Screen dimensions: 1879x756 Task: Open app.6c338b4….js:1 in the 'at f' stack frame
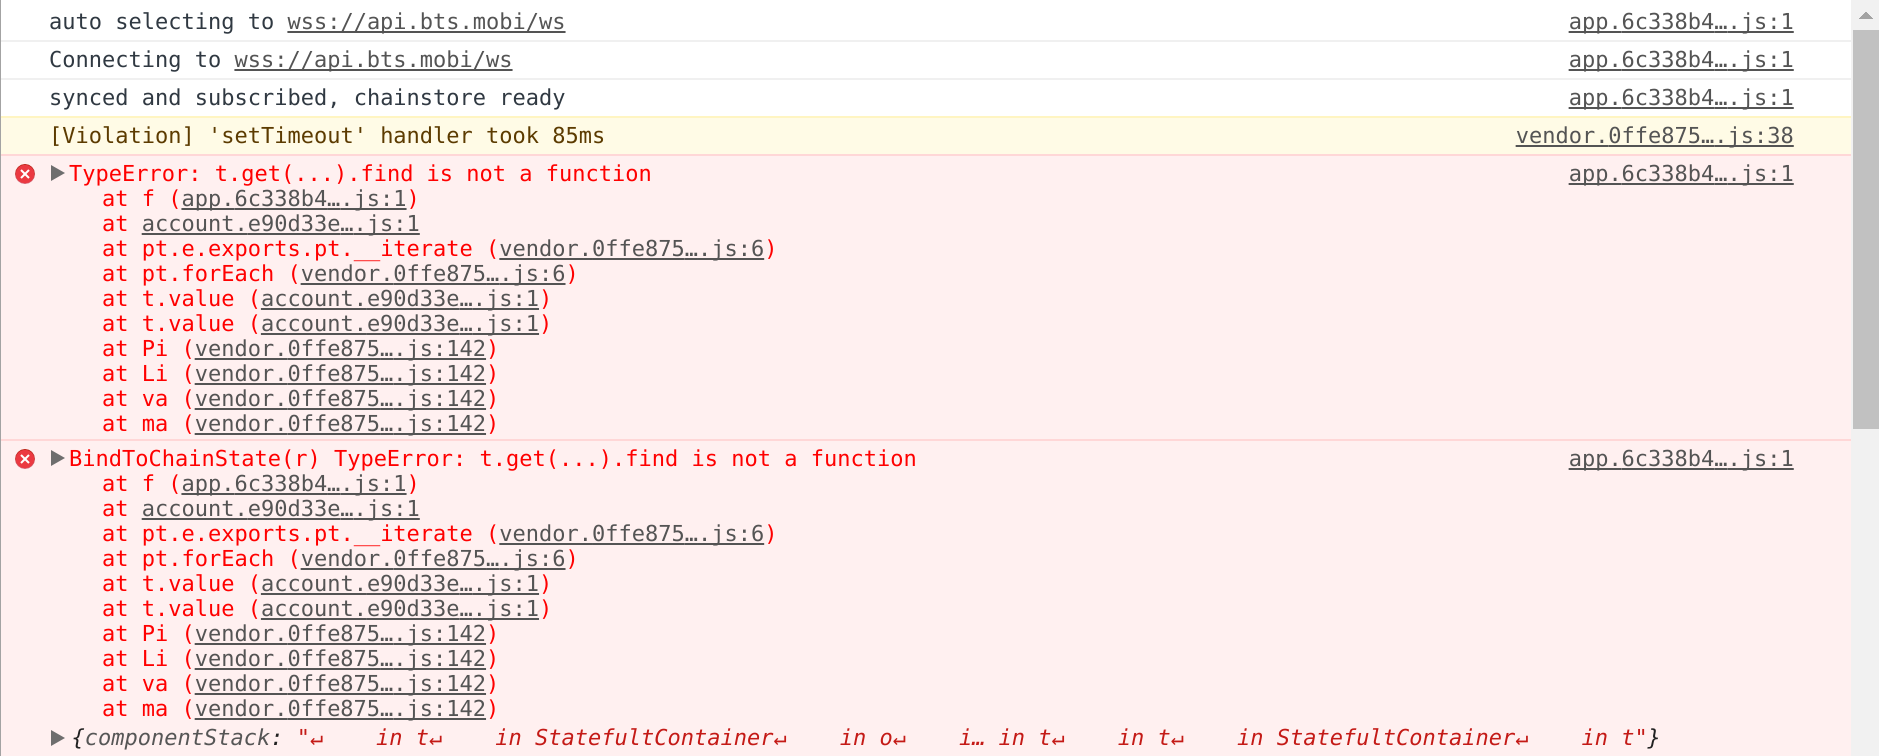pyautogui.click(x=294, y=199)
